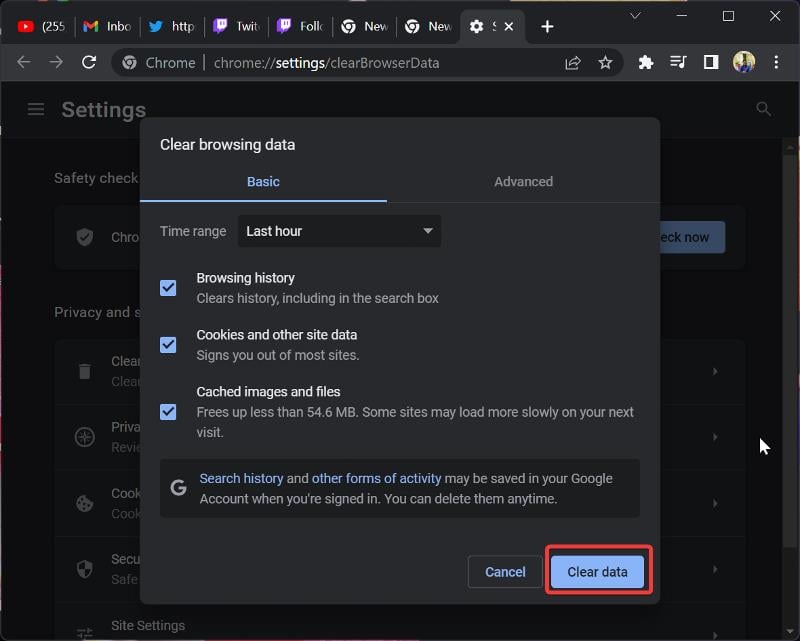The image size is (800, 641).
Task: Expand the Clear browsing data row arrow
Action: point(715,372)
